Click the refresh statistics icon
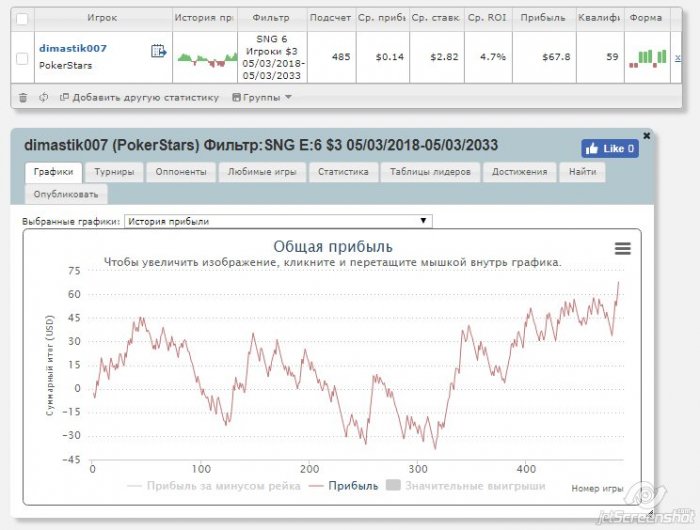The height and width of the screenshot is (530, 700). point(43,97)
